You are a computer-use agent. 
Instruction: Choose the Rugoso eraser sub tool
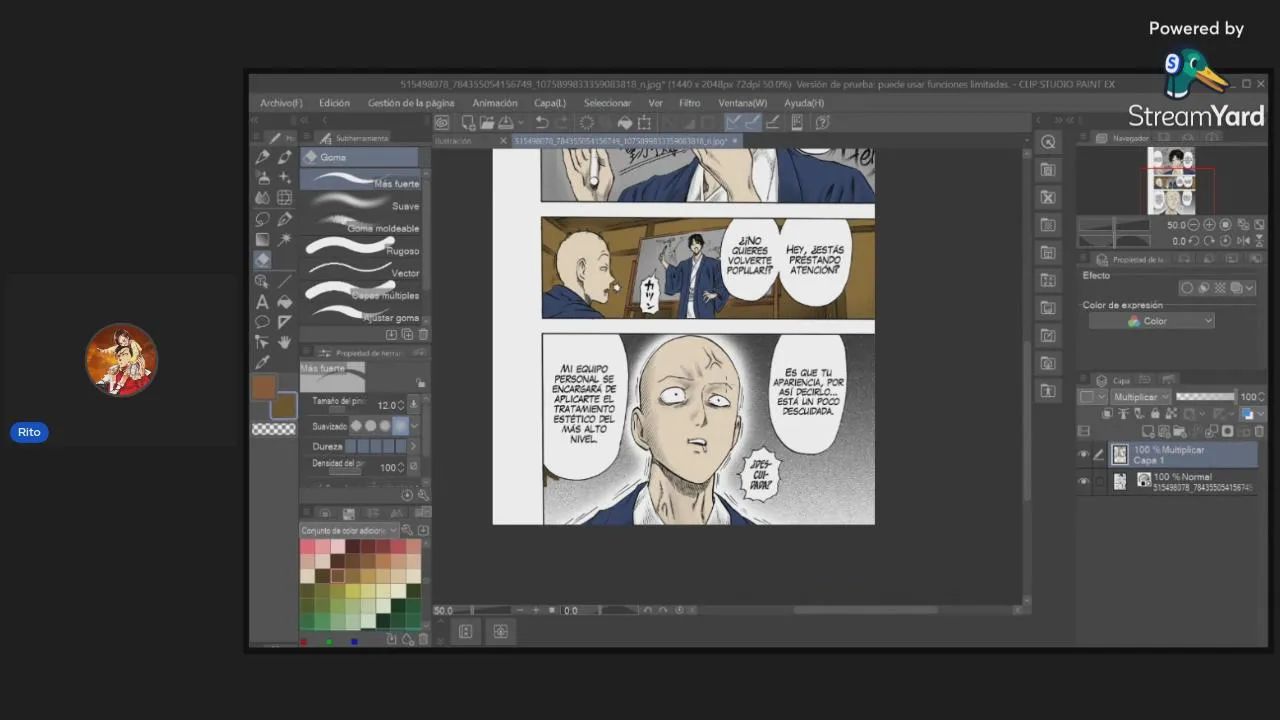coord(361,248)
